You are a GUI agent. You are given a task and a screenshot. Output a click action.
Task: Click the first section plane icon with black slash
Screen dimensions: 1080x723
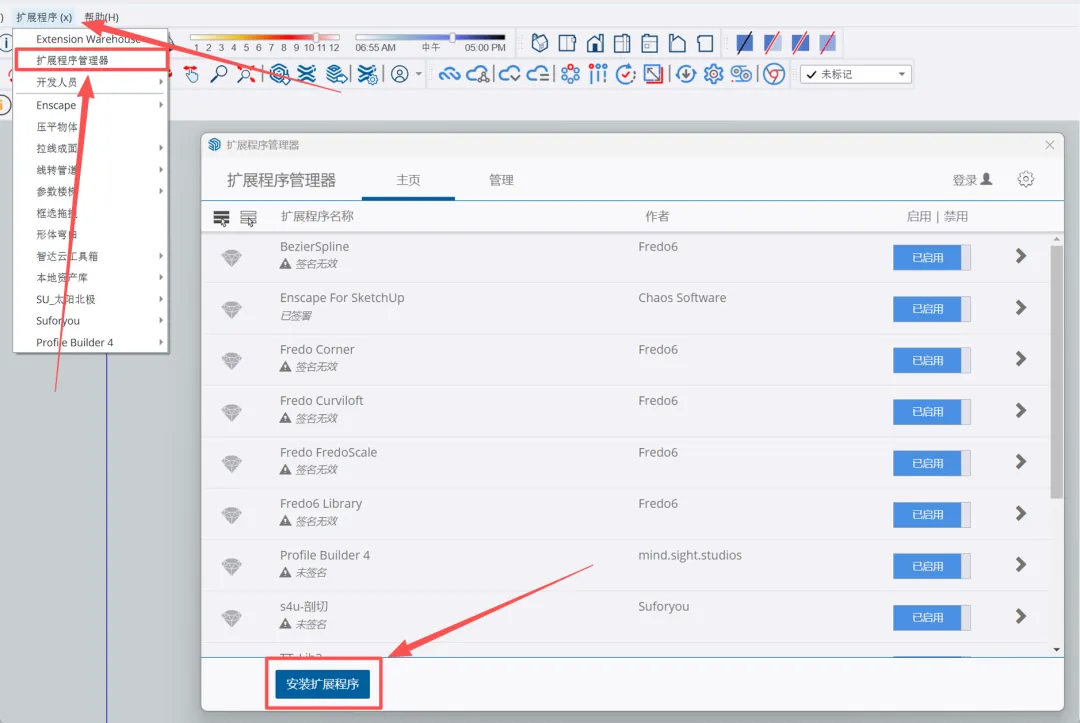click(745, 43)
